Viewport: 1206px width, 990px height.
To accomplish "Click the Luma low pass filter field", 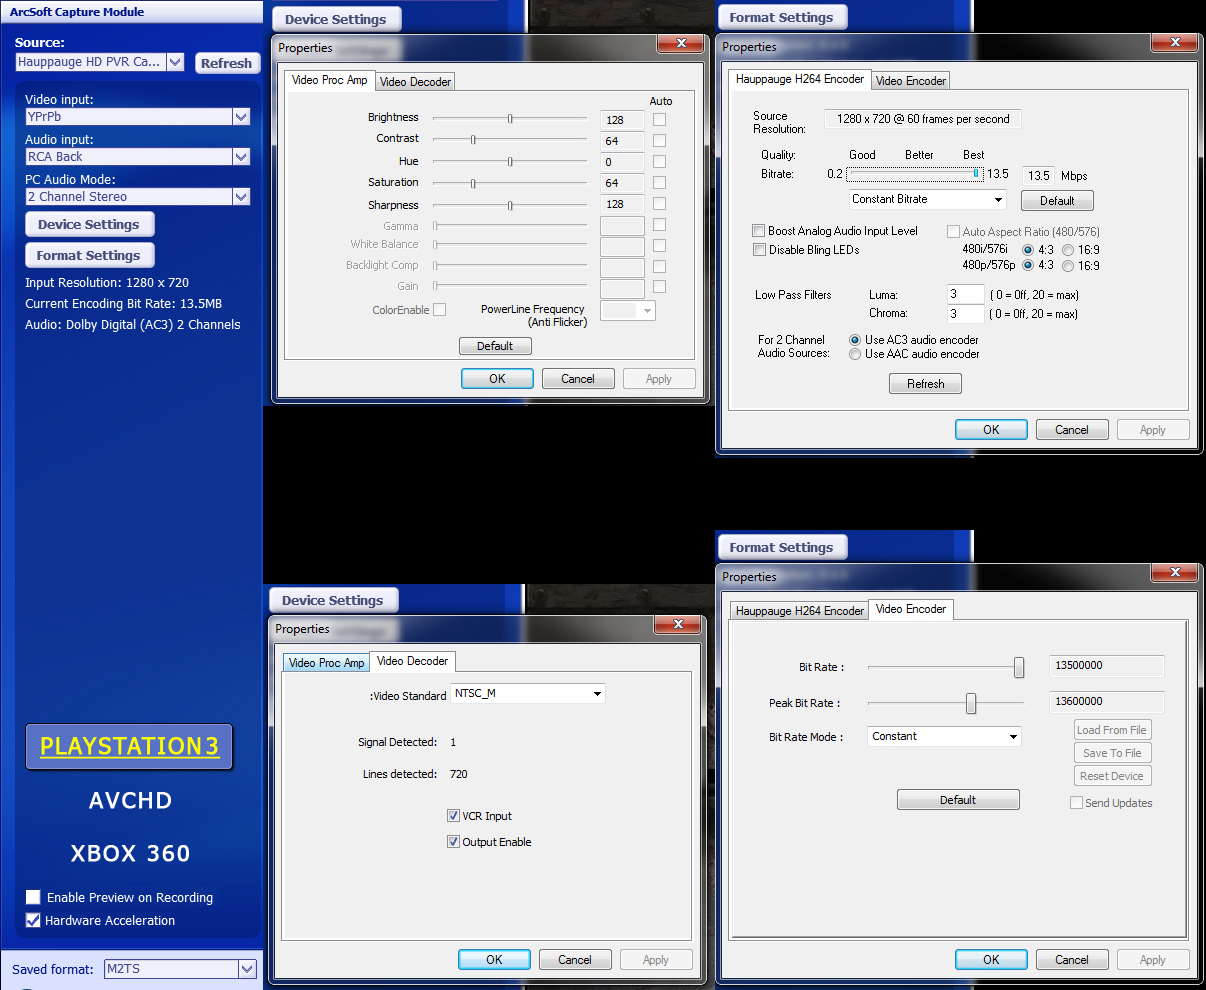I will coord(965,295).
